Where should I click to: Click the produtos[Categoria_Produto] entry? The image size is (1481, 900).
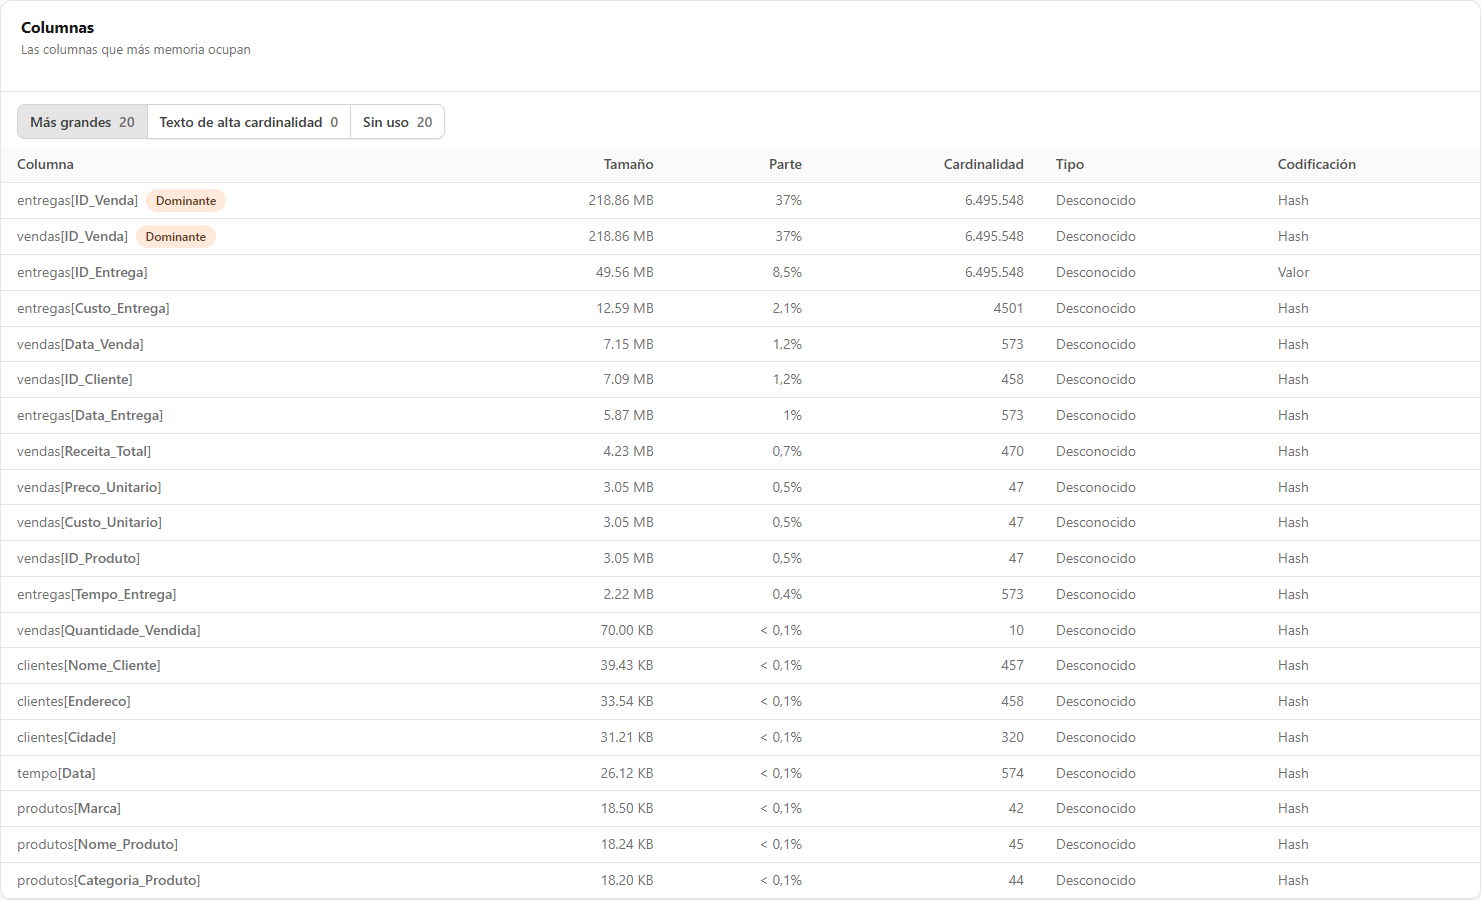[x=109, y=880]
